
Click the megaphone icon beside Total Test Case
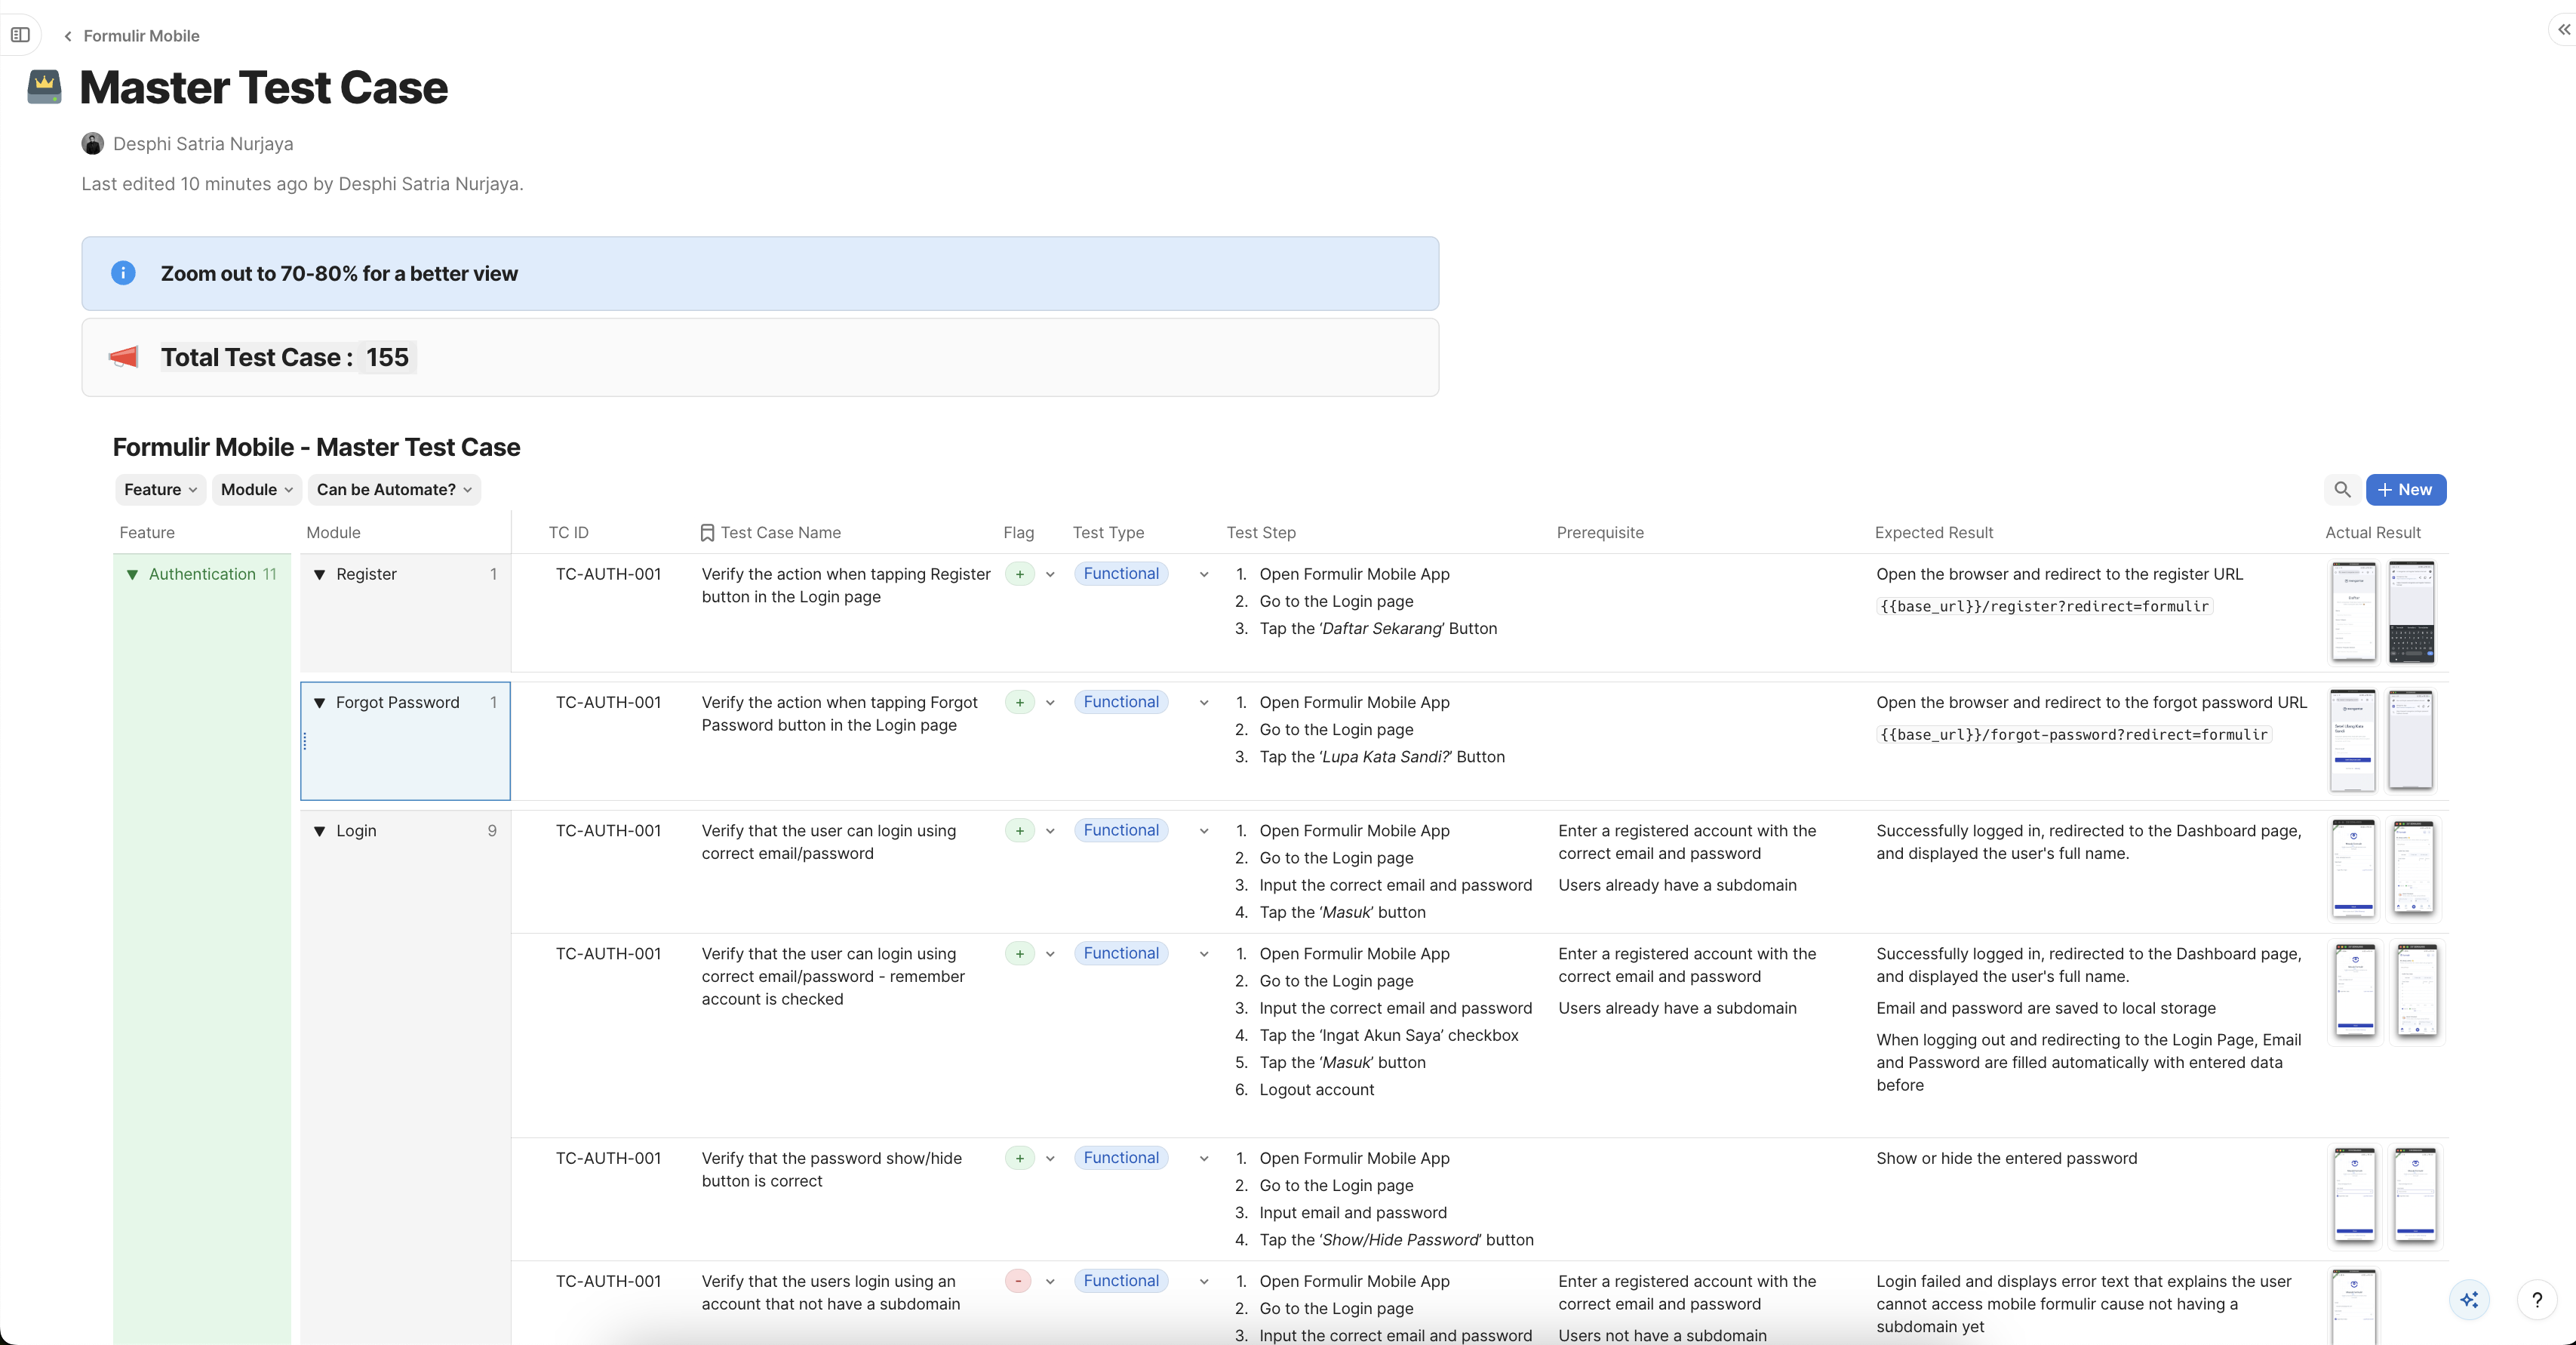coord(122,357)
